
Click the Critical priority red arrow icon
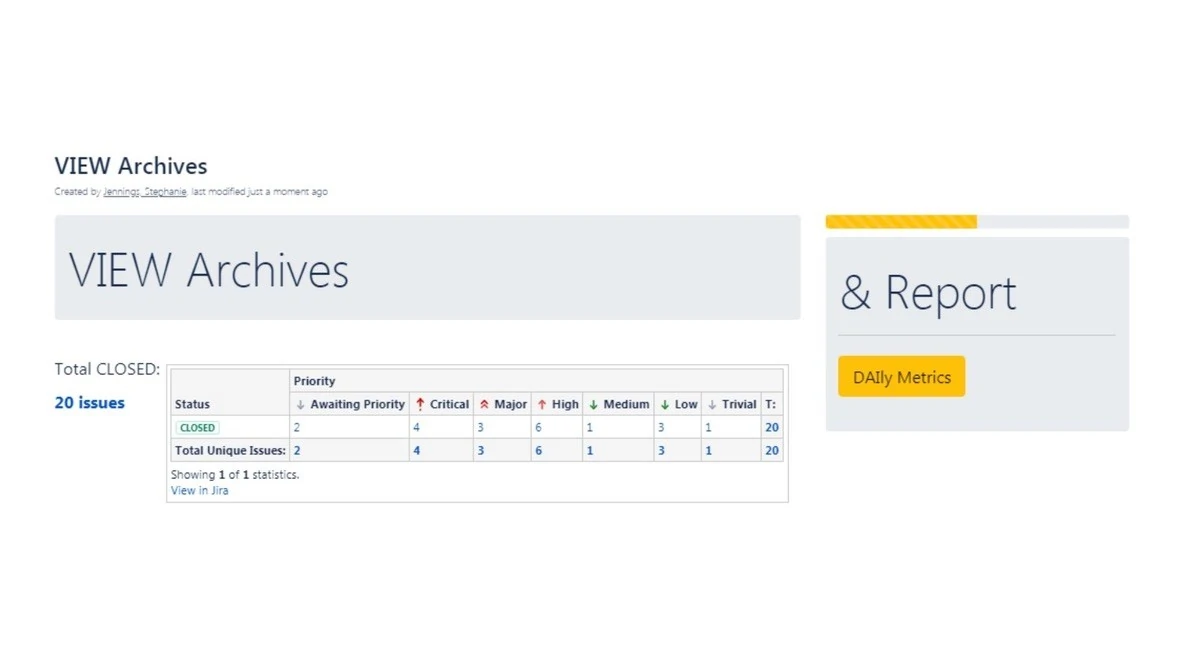click(420, 404)
